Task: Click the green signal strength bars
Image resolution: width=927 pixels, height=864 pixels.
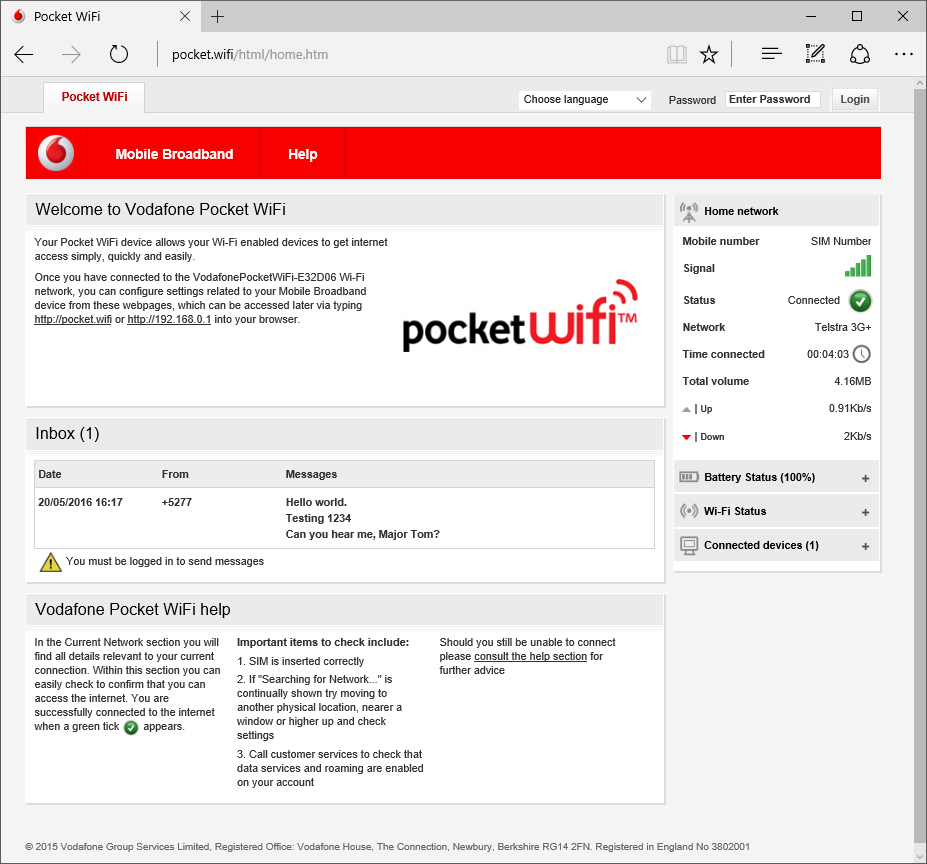Action: 858,266
